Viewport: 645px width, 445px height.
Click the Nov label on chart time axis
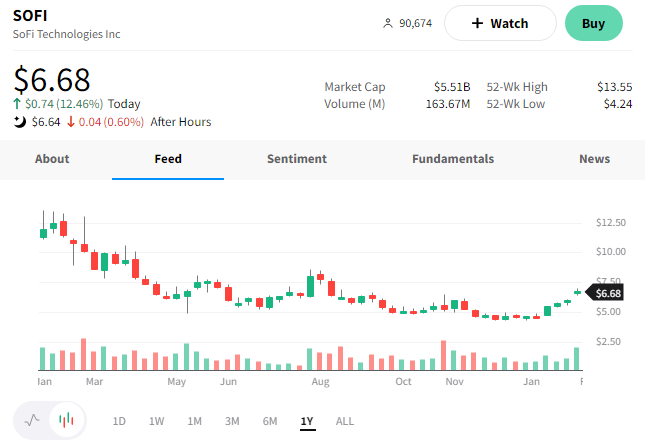click(454, 382)
